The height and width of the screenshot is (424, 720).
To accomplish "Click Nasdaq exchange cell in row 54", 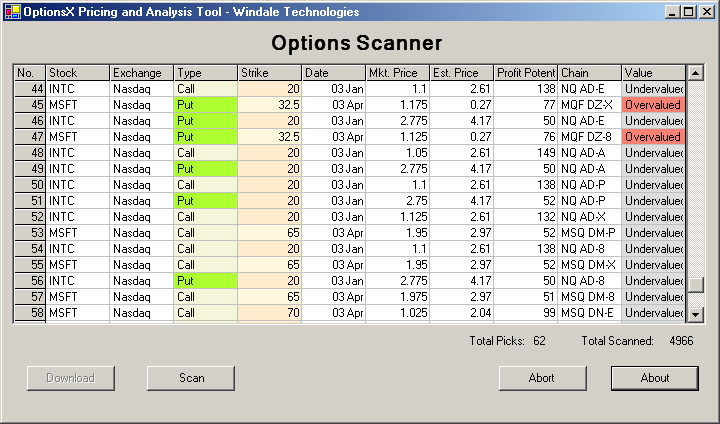I will tap(142, 249).
